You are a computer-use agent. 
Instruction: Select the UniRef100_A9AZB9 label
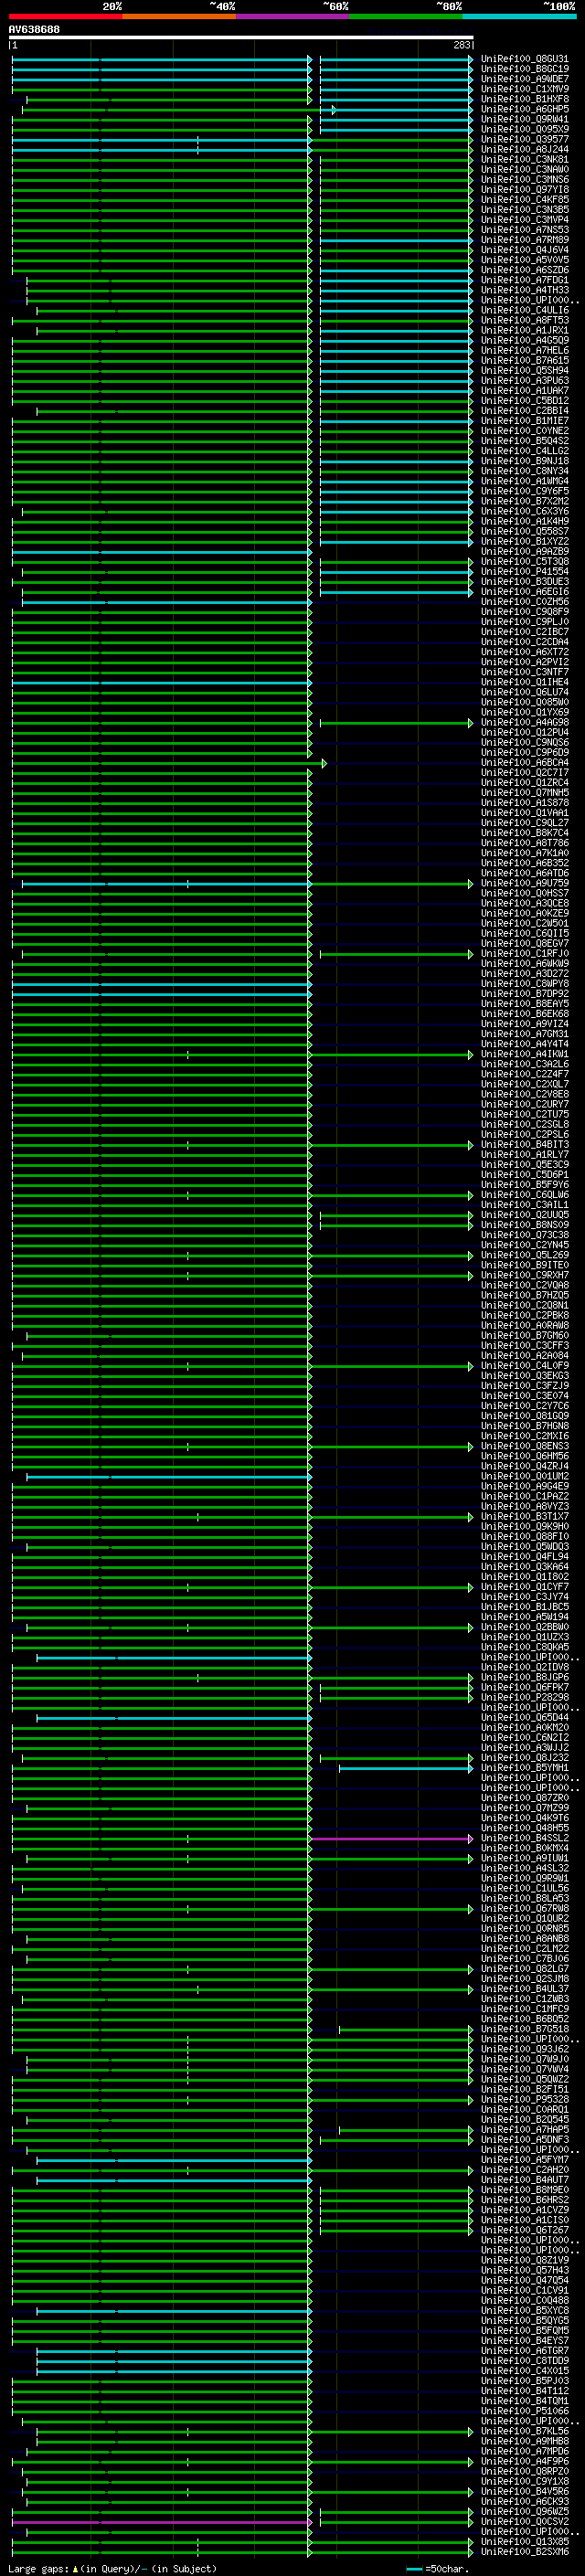tap(524, 551)
